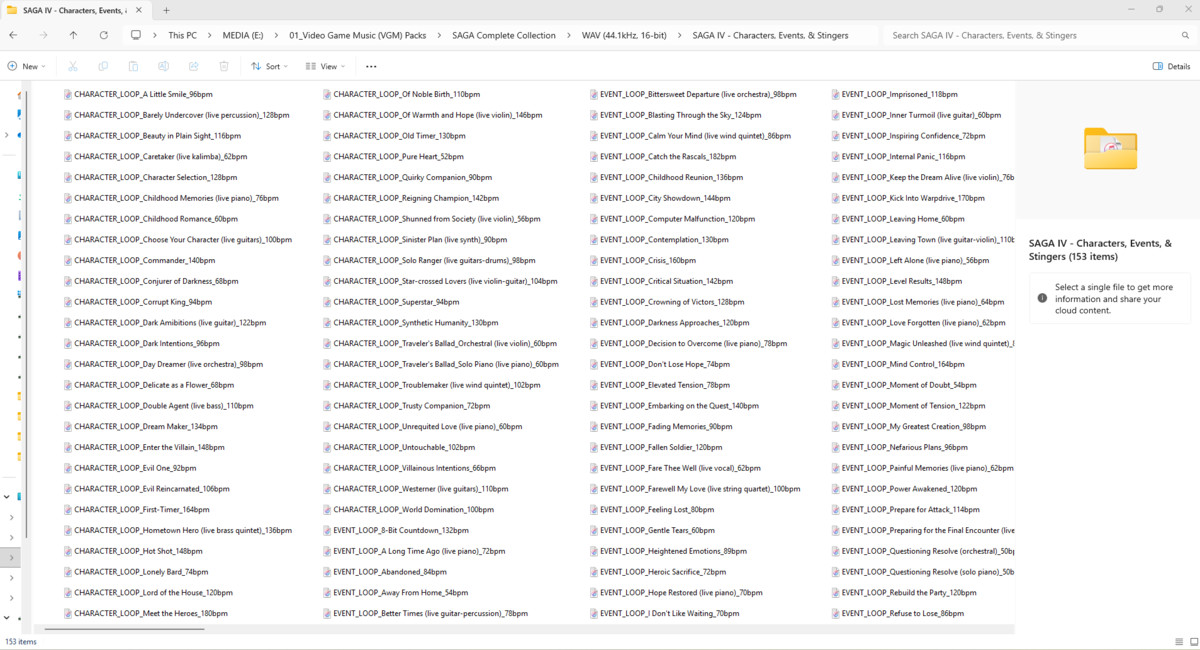Open the See more three-dots menu
Screen dimensions: 1200x650
click(x=371, y=66)
